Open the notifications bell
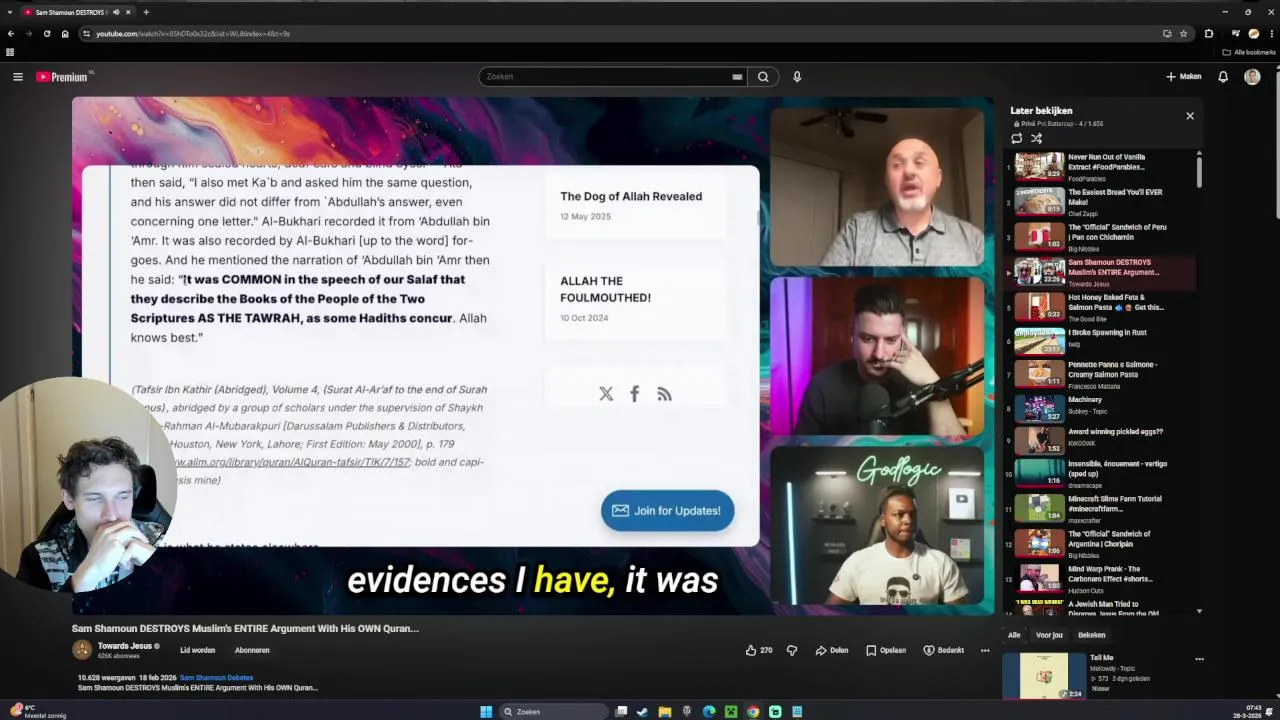This screenshot has width=1280, height=720. [x=1223, y=77]
